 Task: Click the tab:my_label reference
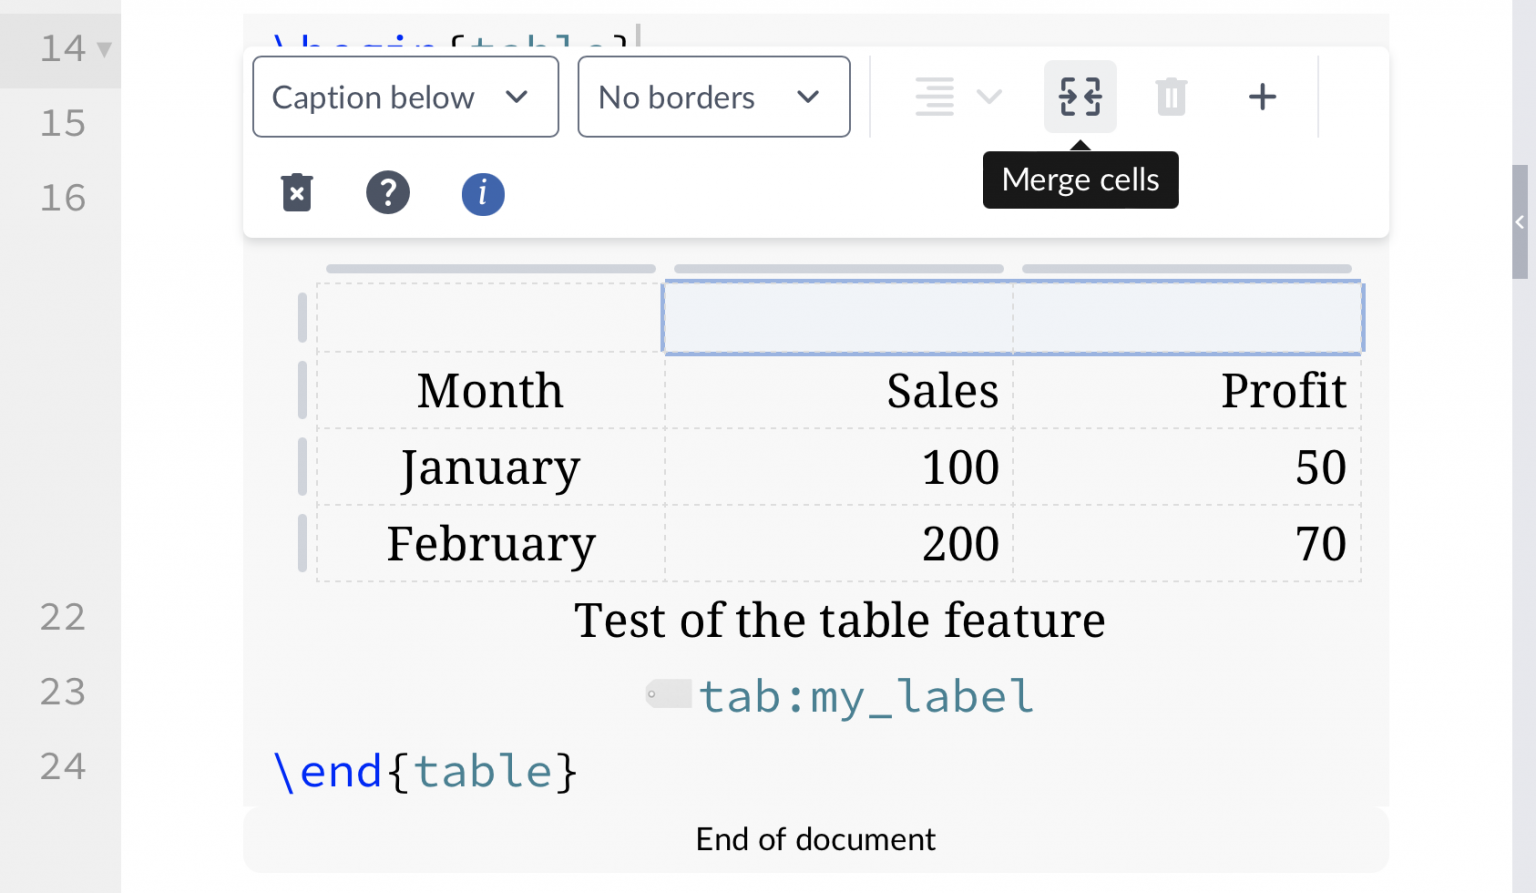pos(865,695)
